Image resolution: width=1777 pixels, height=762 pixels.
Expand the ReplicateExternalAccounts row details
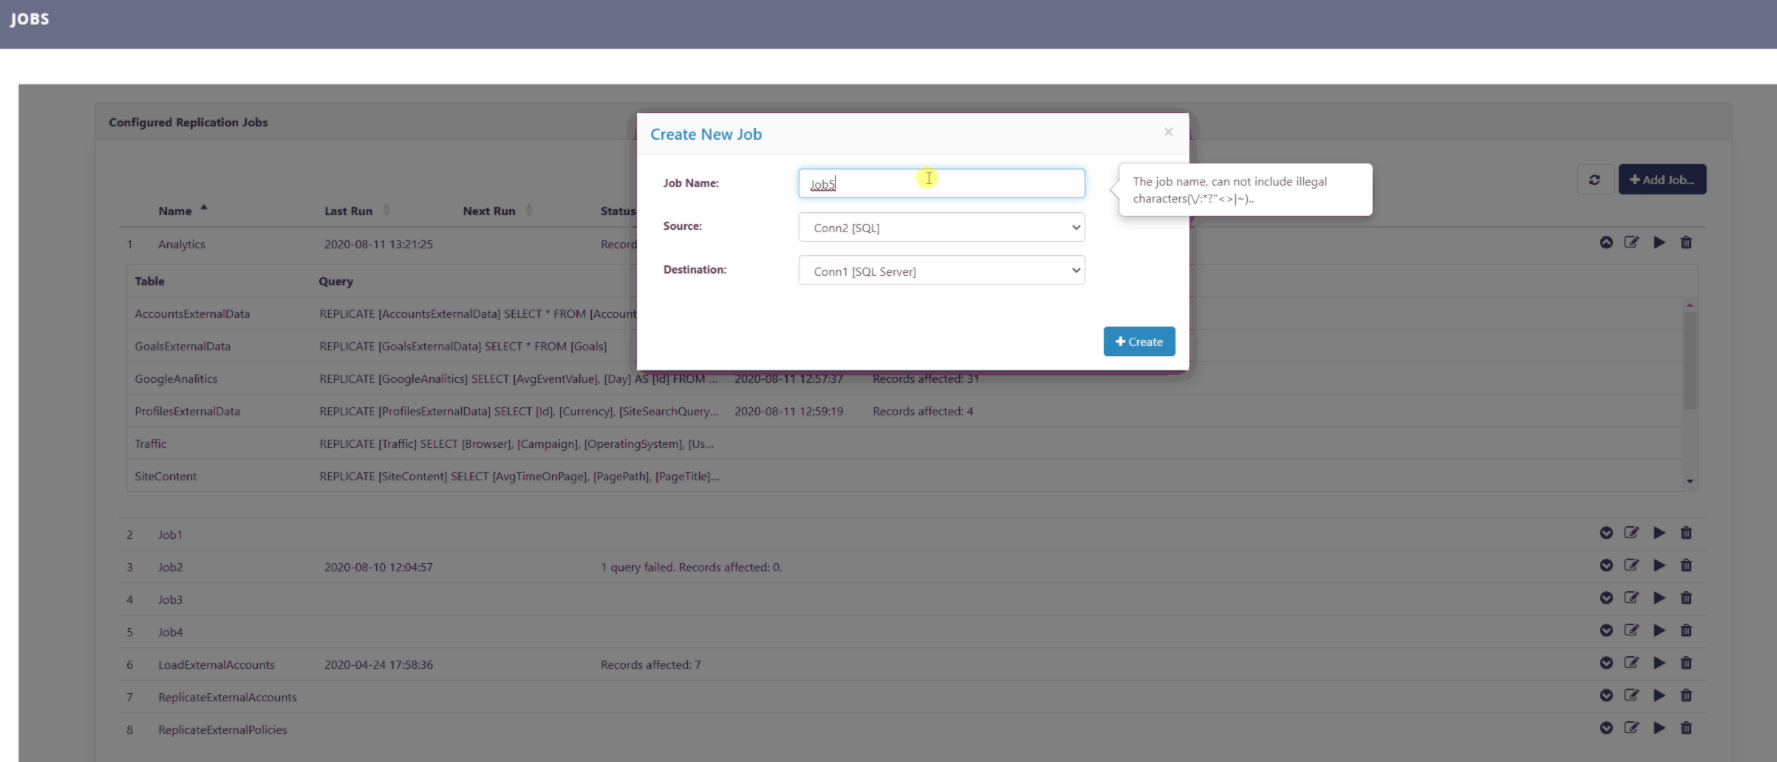coord(1606,696)
